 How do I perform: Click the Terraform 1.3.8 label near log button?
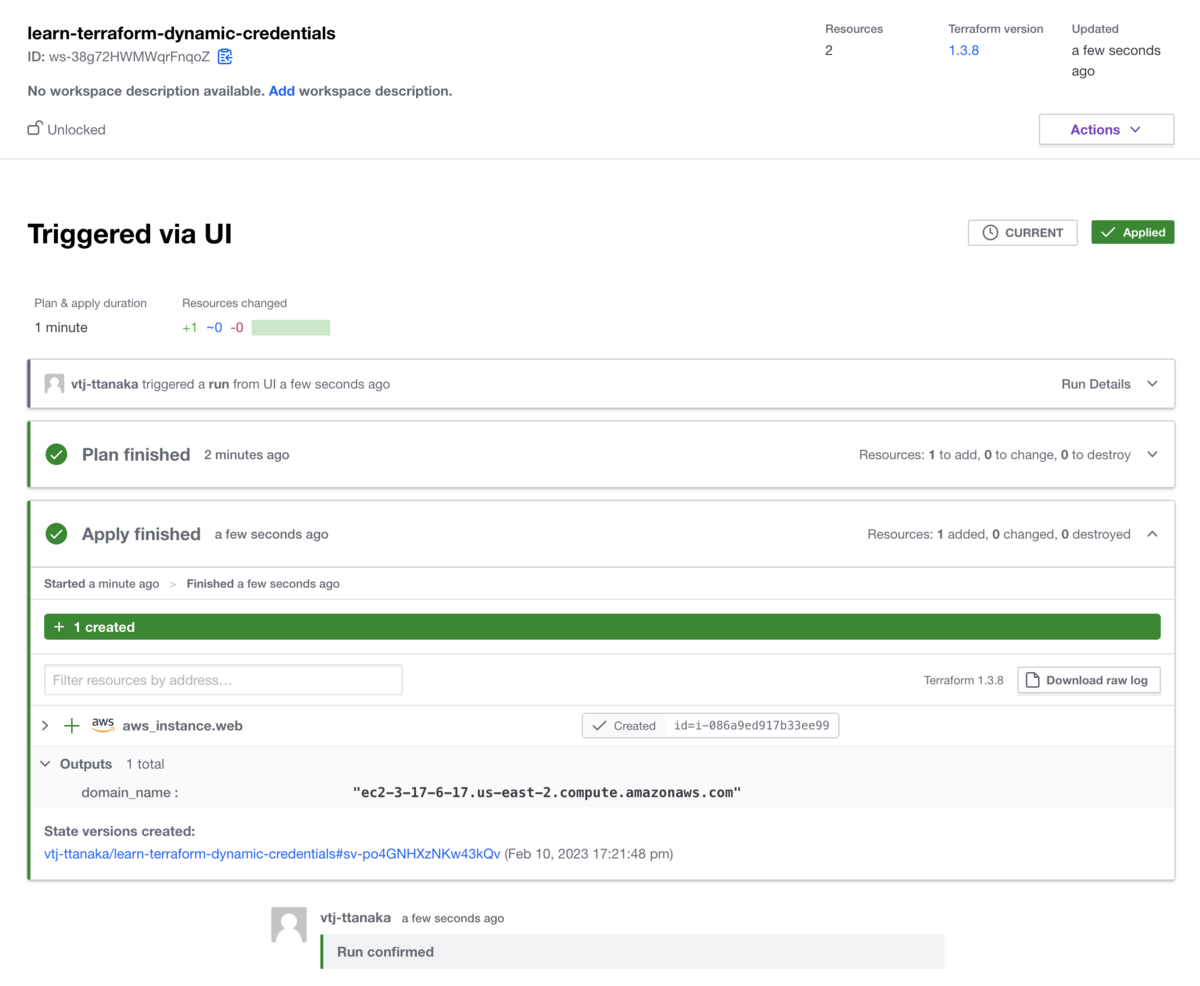[964, 681]
